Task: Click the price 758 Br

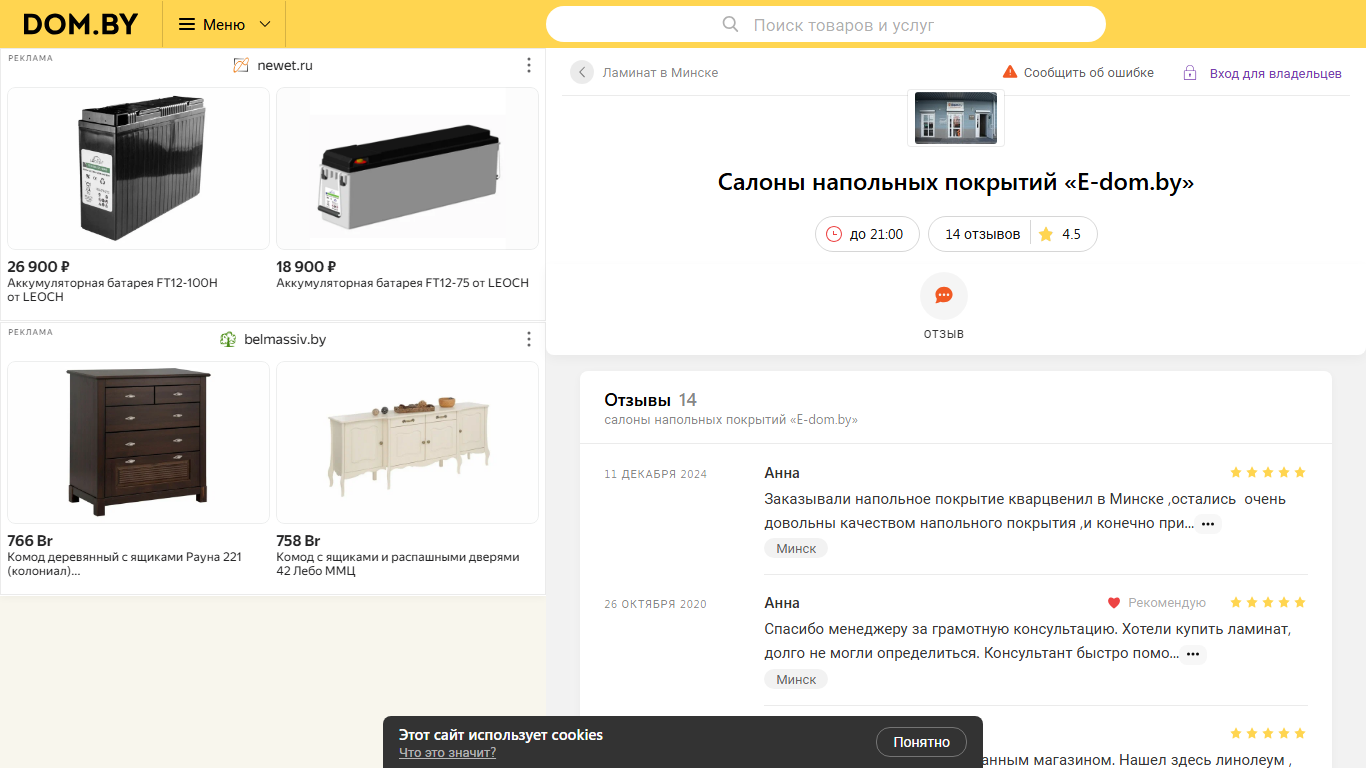Action: pos(298,541)
